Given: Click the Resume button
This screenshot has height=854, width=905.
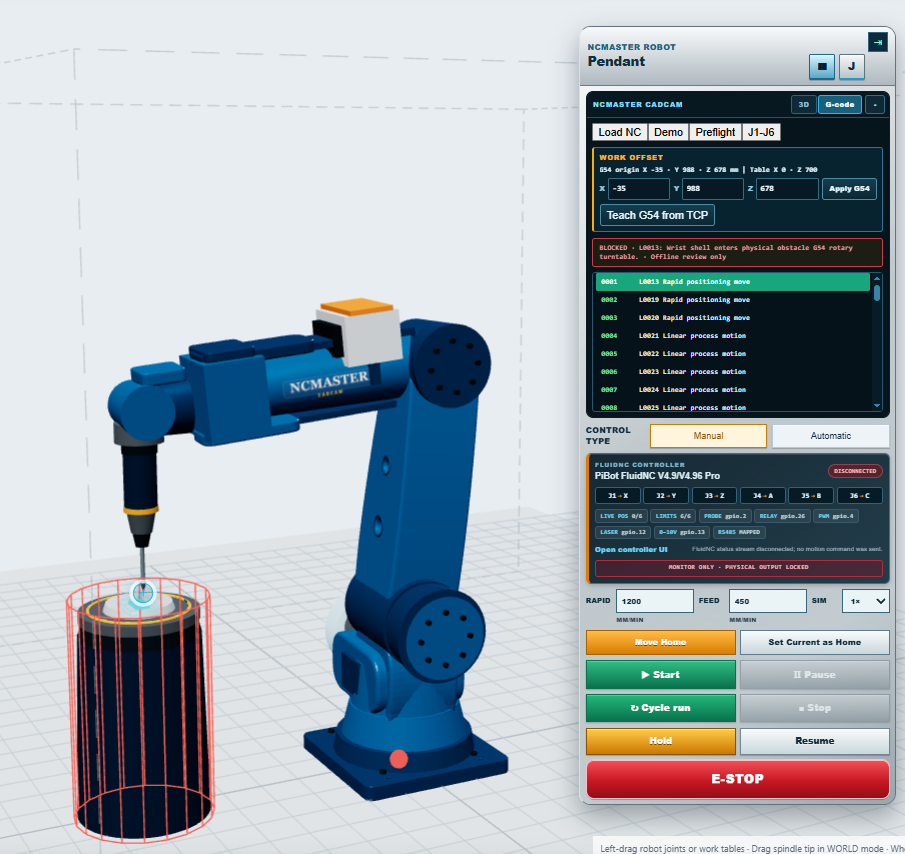Looking at the screenshot, I should [814, 741].
